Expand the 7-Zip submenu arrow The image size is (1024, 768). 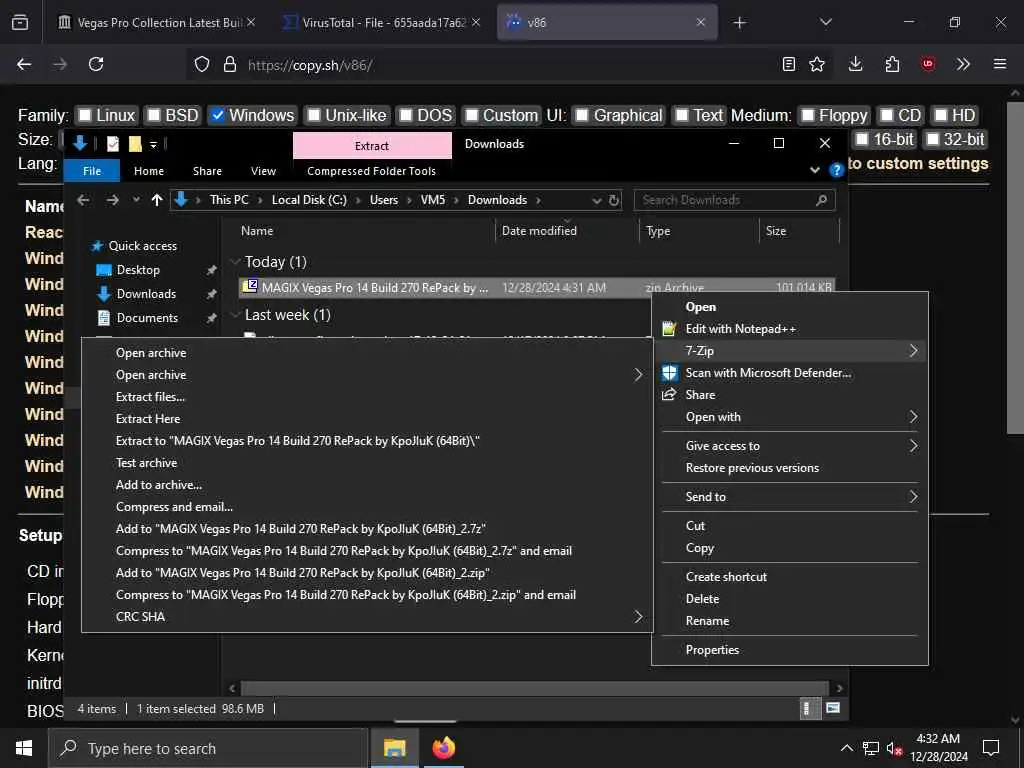click(913, 351)
